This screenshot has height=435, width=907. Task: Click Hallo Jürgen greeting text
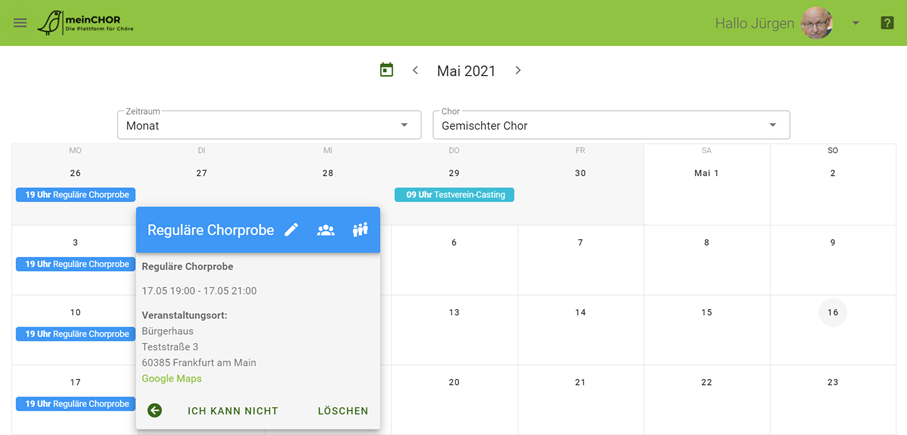click(x=754, y=24)
